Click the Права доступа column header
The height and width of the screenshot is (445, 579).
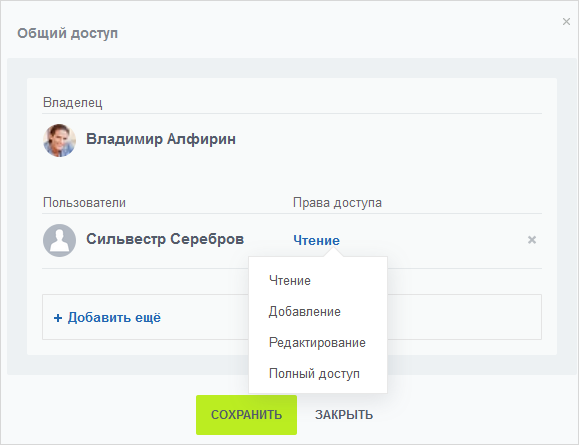pyautogui.click(x=338, y=203)
